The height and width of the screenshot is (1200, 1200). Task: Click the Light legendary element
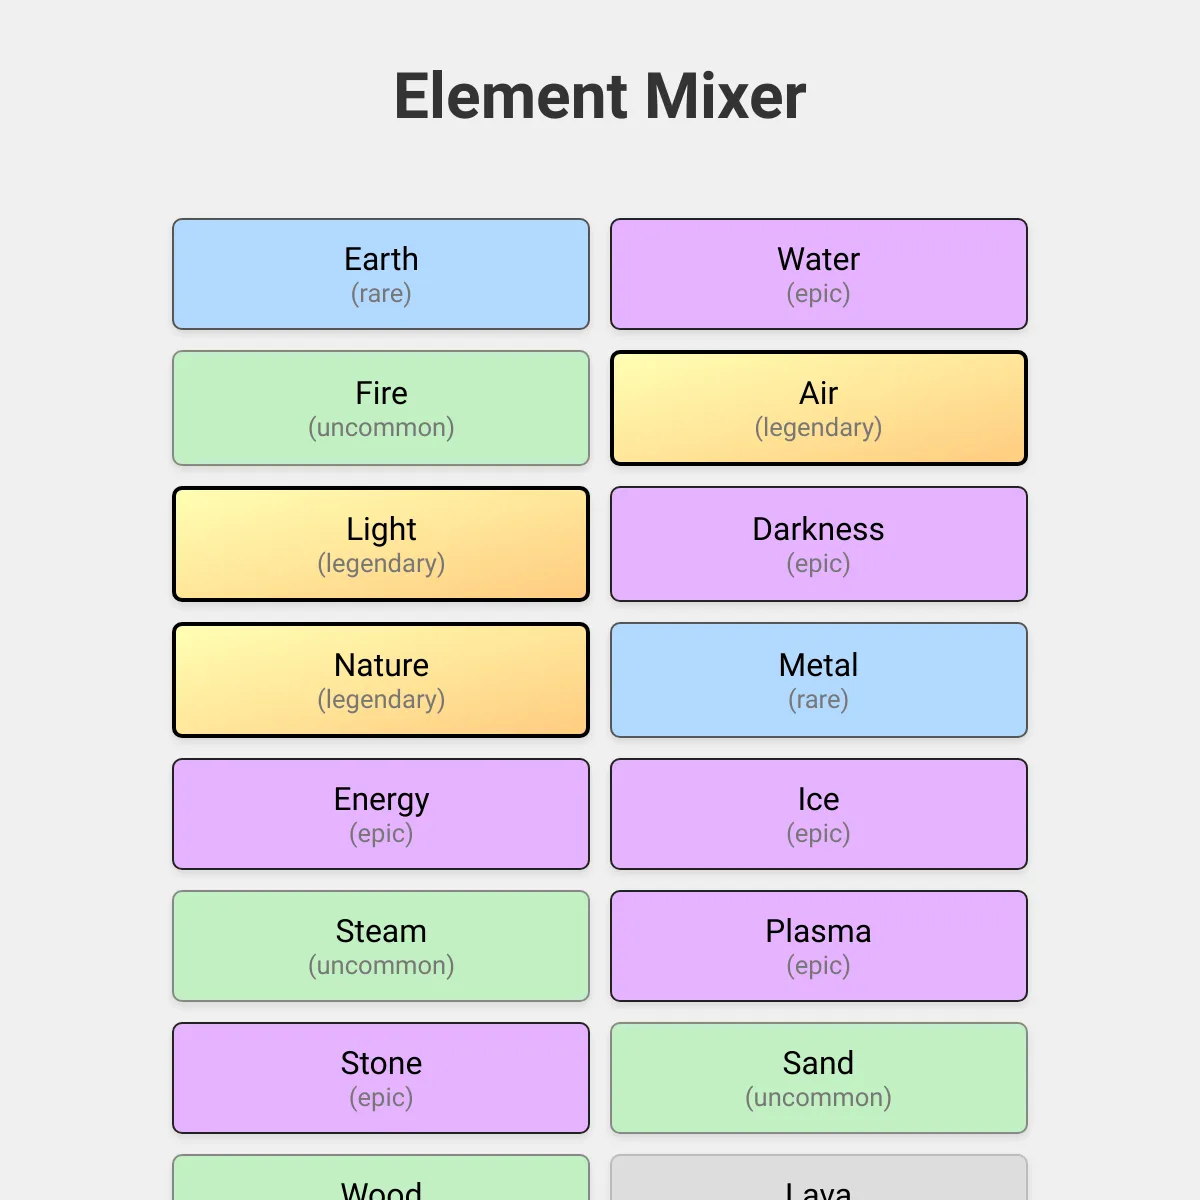click(381, 544)
